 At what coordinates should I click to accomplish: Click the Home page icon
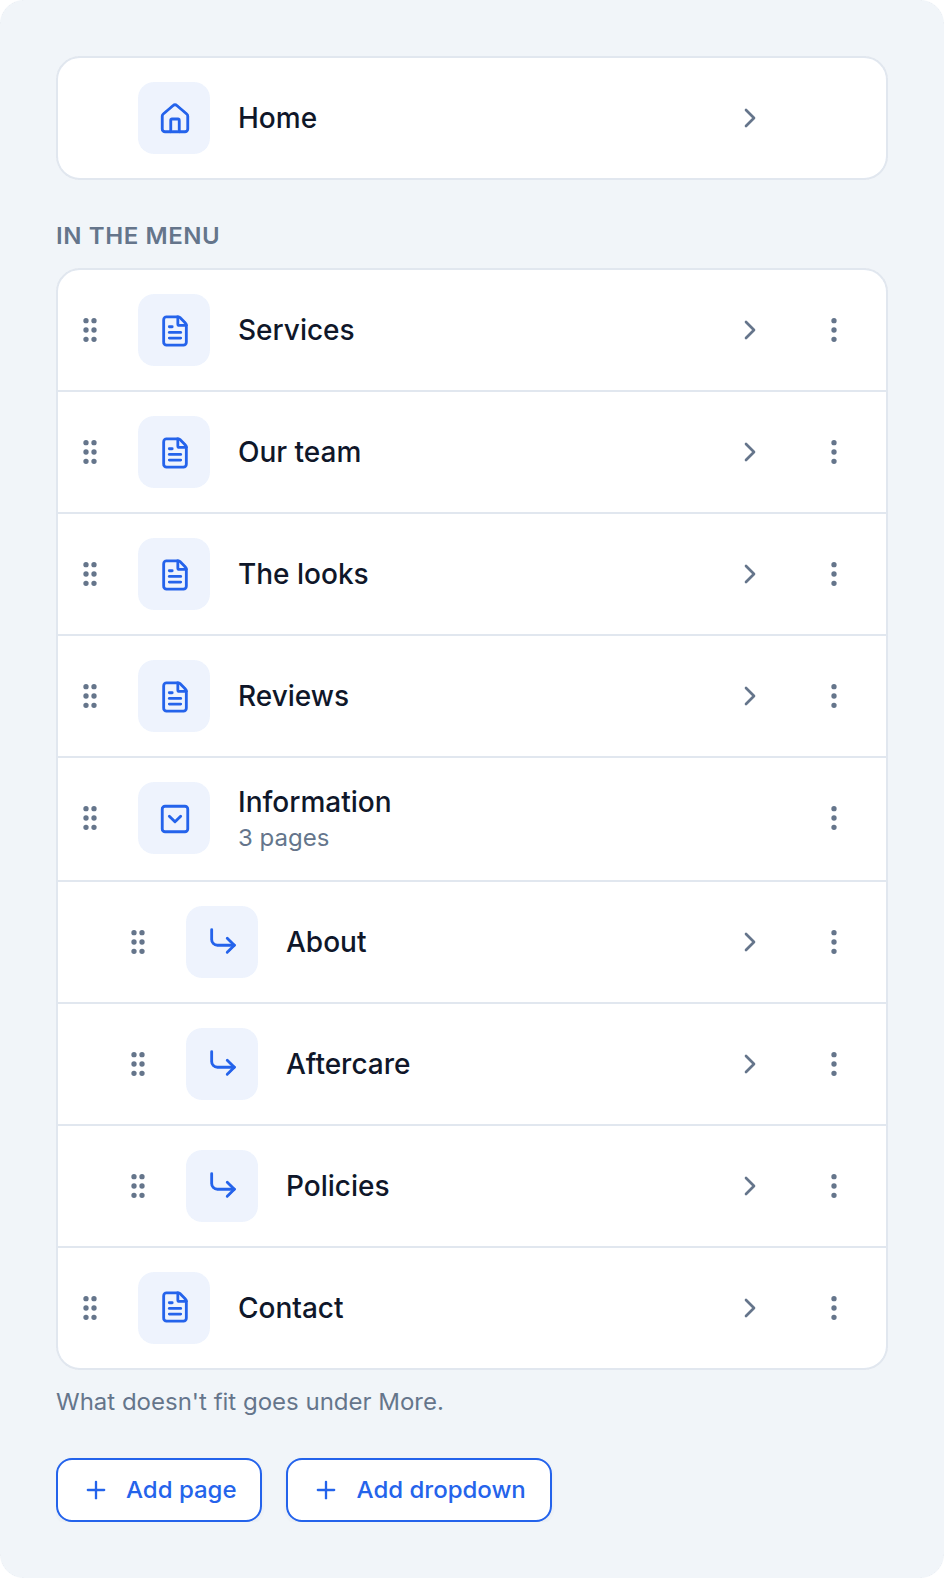[x=174, y=118]
